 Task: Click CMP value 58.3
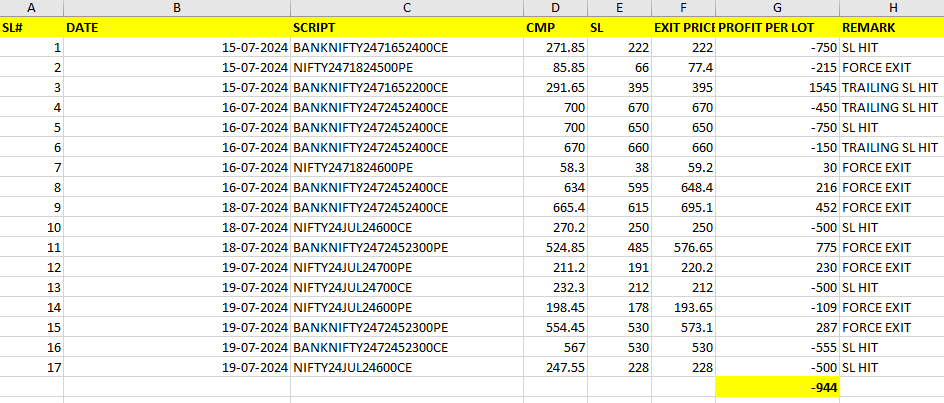coord(555,167)
